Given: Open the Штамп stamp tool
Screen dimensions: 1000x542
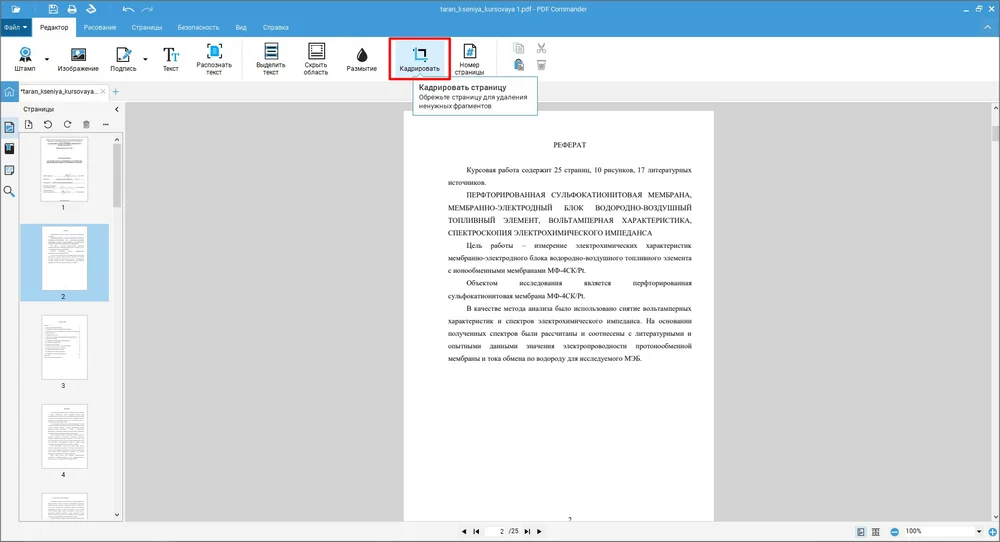Looking at the screenshot, I should click(25, 59).
